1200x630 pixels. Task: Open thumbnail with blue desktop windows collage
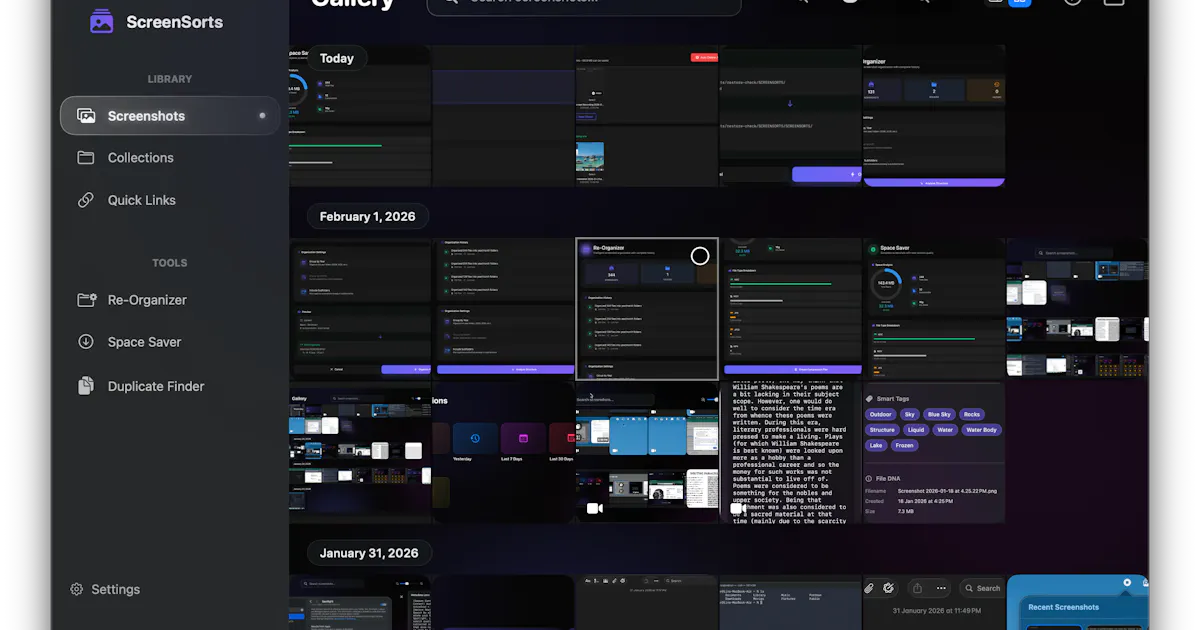pyautogui.click(x=647, y=453)
